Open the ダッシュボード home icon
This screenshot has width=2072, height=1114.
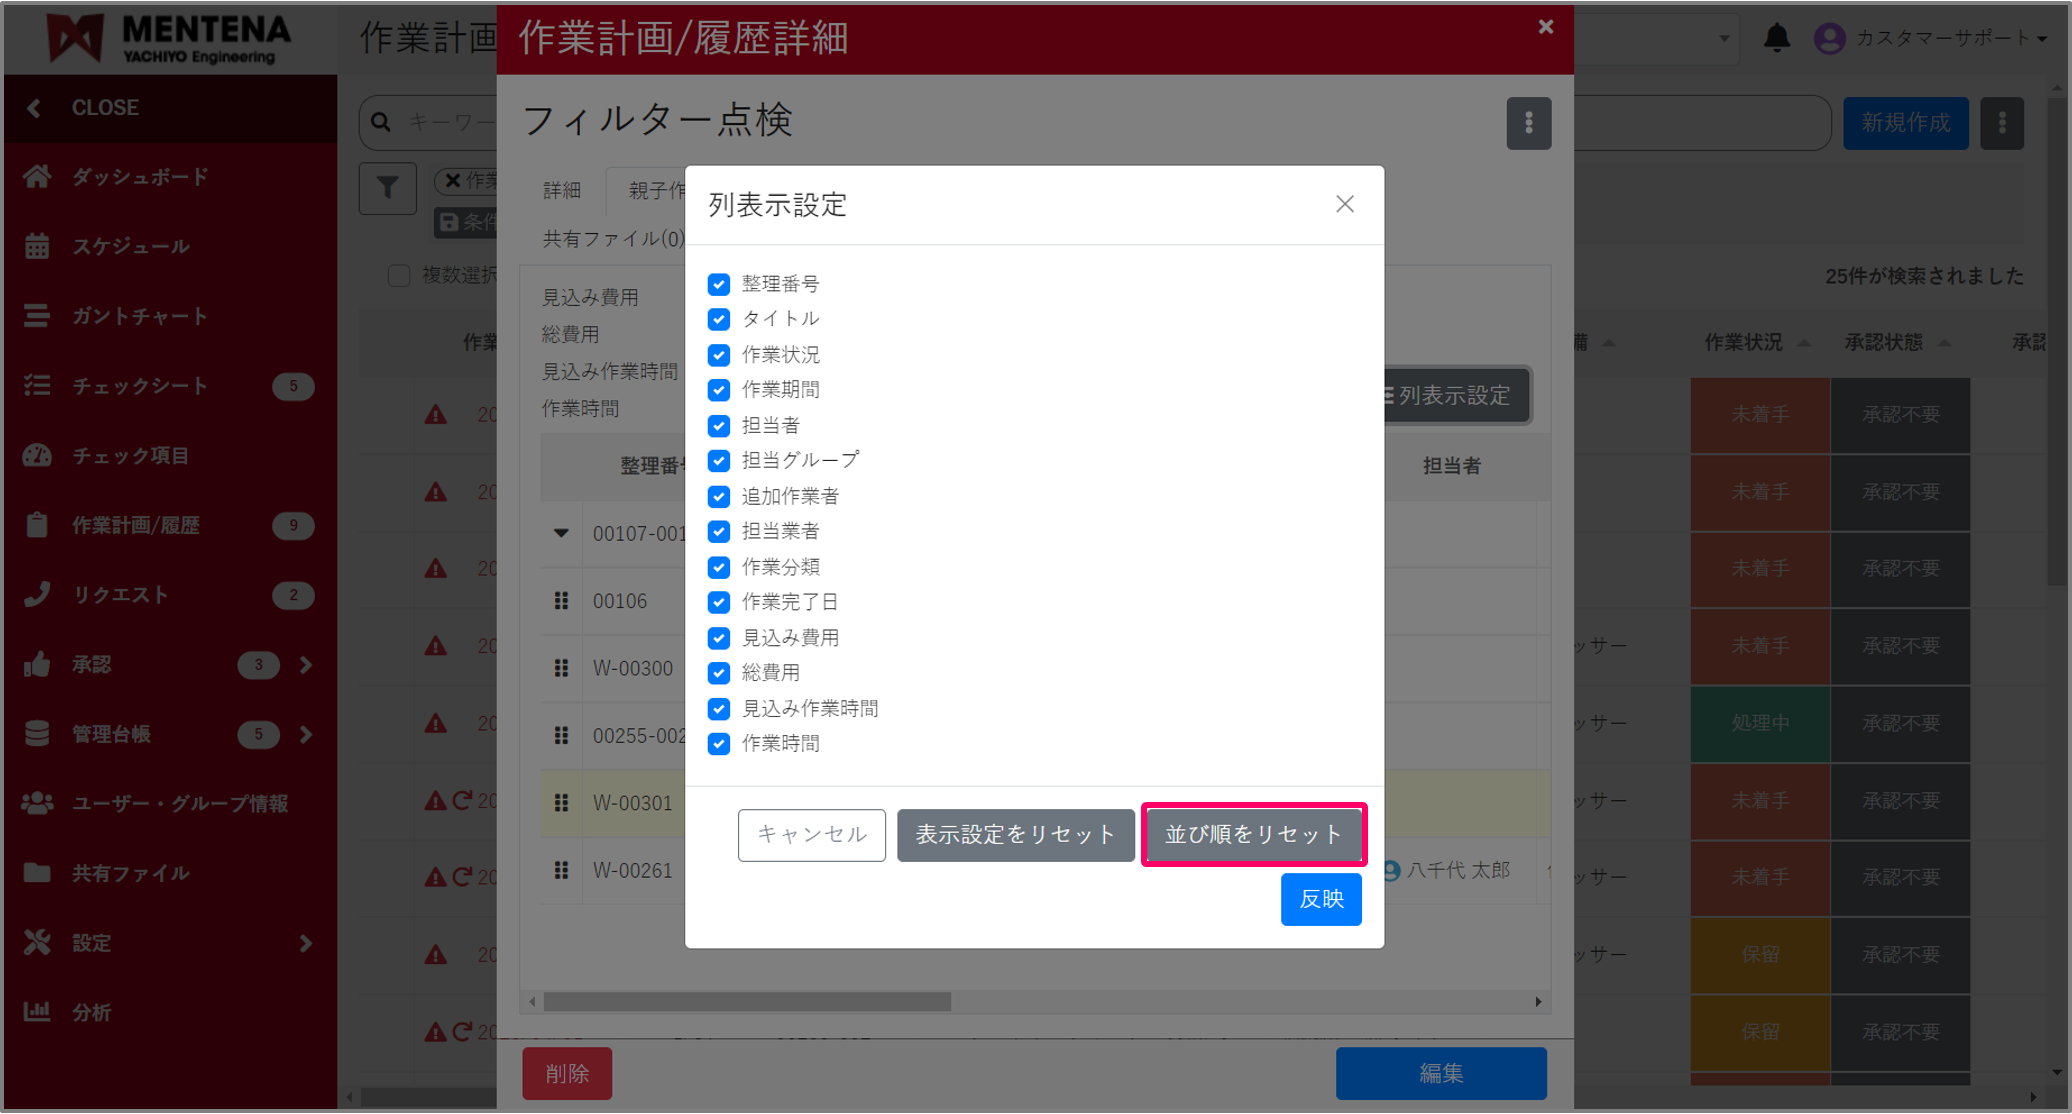pyautogui.click(x=37, y=177)
